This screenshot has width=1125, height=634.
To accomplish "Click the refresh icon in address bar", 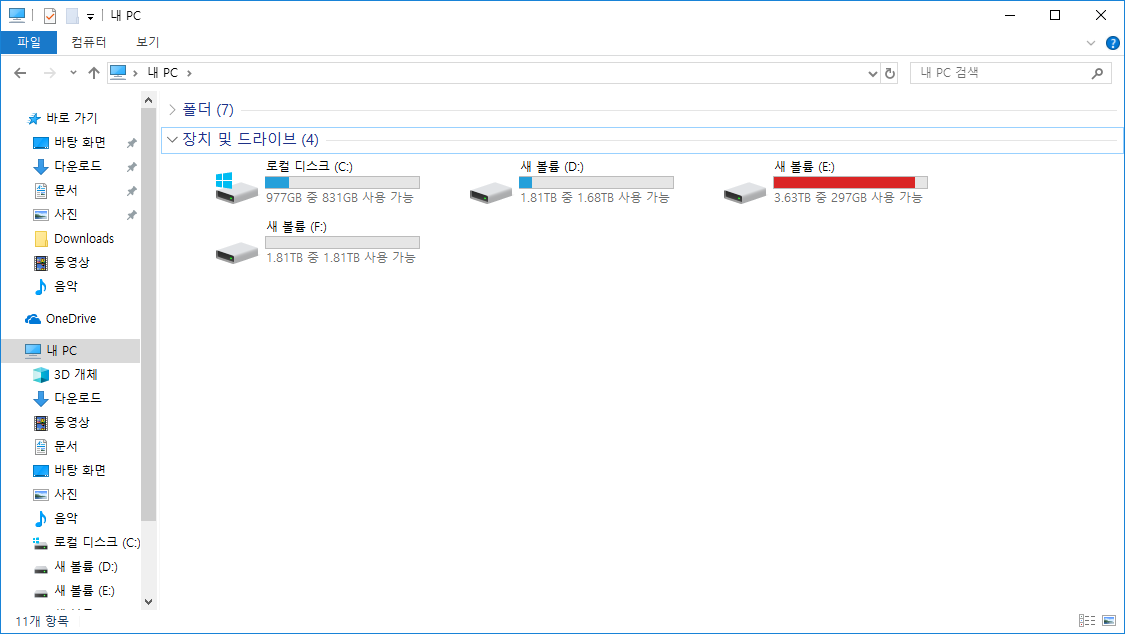I will pos(890,73).
